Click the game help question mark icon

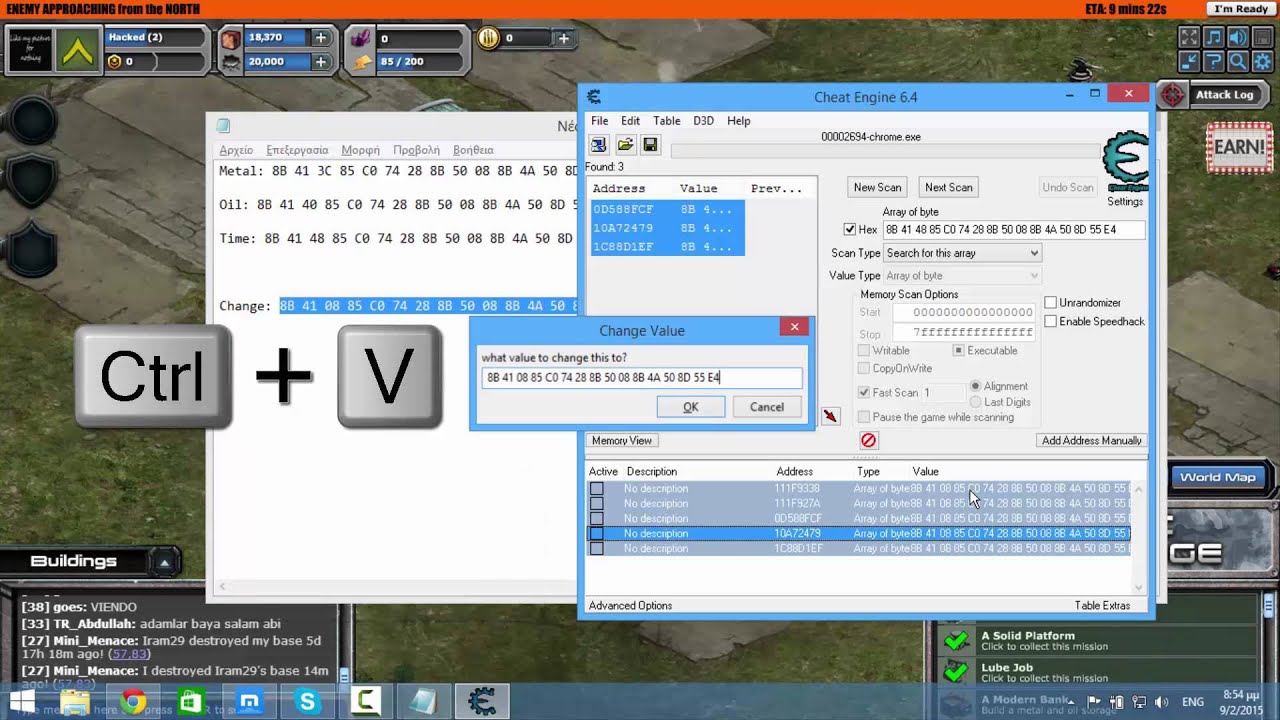[1213, 62]
